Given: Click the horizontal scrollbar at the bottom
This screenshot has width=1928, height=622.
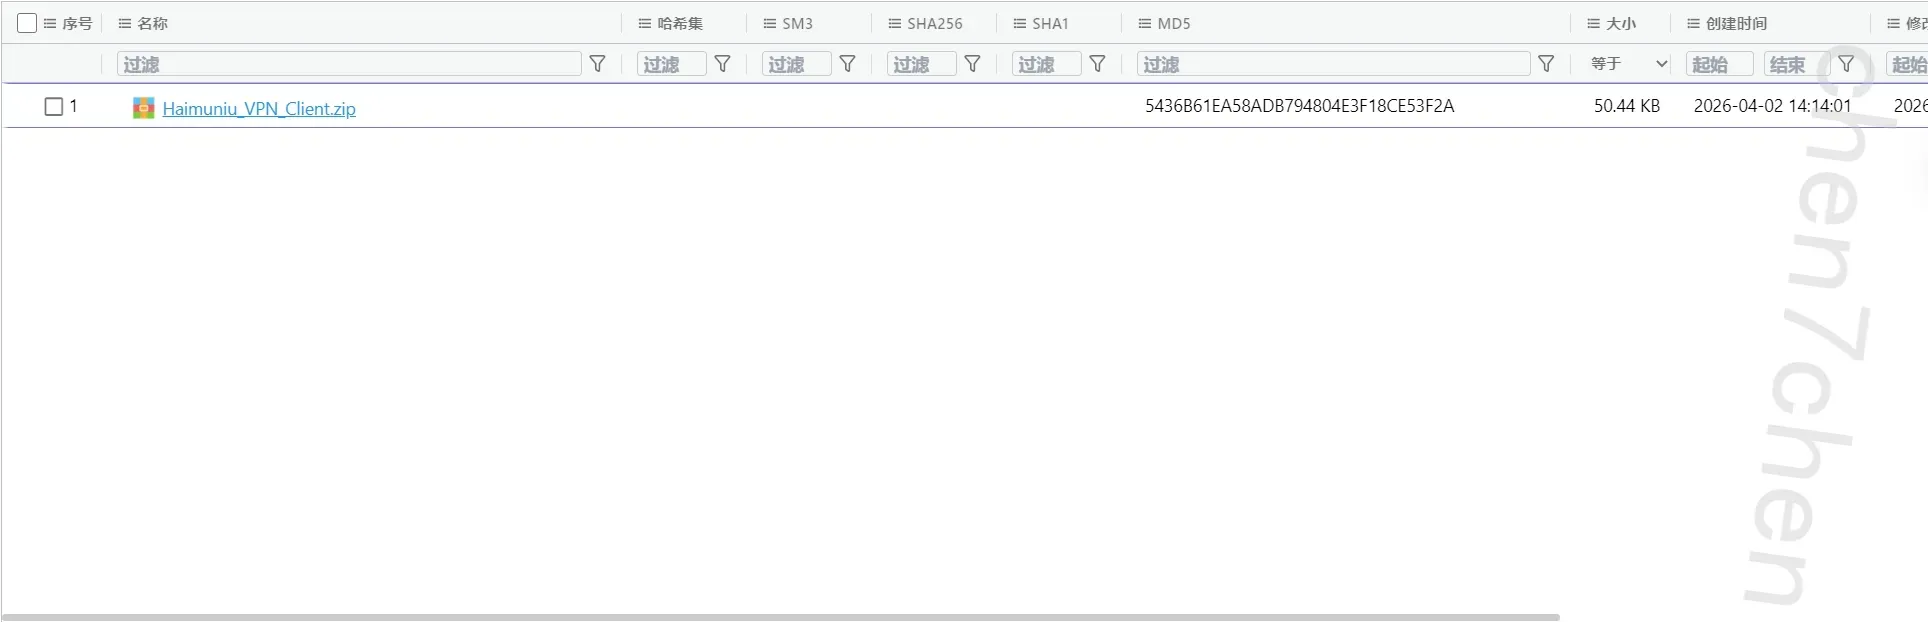Looking at the screenshot, I should (x=780, y=617).
